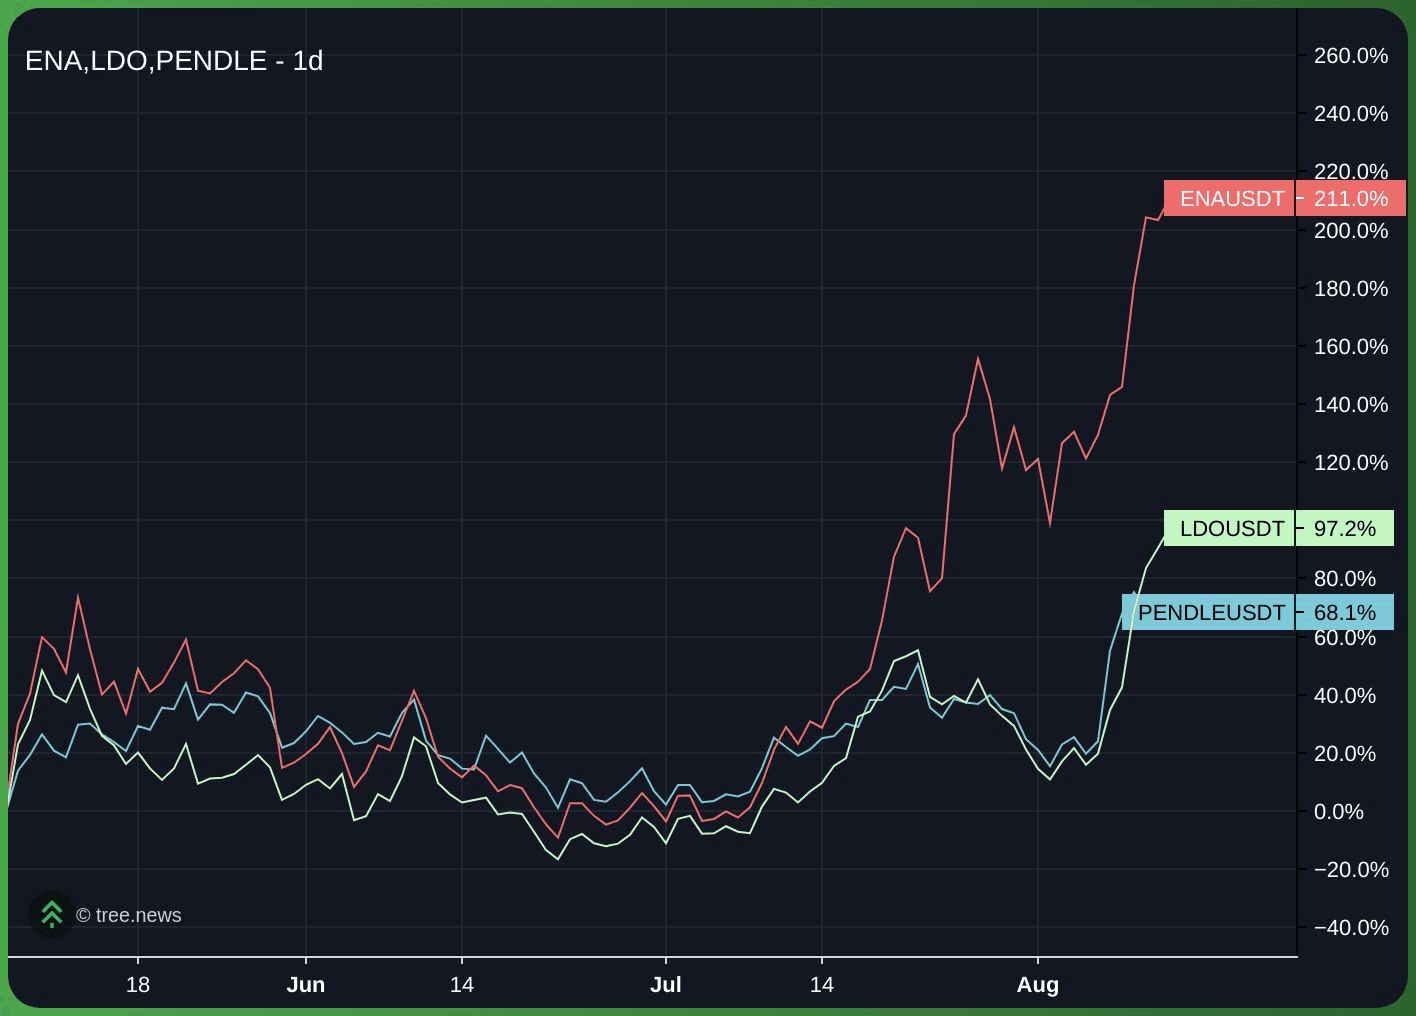Screen dimensions: 1416x1016
Task: Click the chart title ENA,LDO,PENDLE - 1d
Action: click(x=174, y=61)
